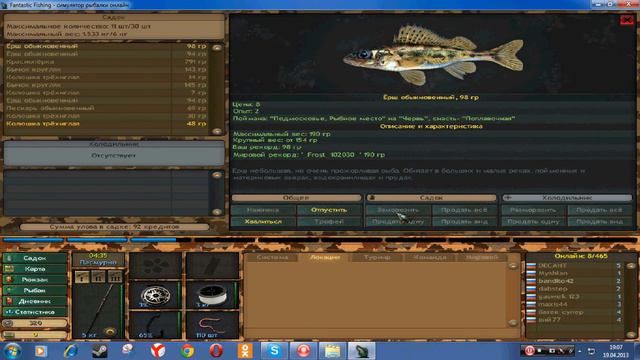Click the empty groundbait slot with dark pellets
The width and height of the screenshot is (640, 360).
[155, 266]
